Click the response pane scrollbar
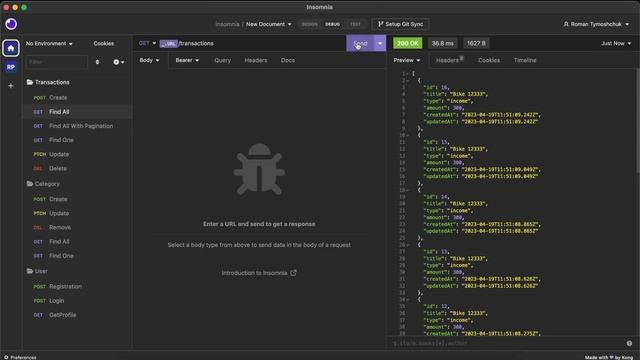This screenshot has height=360, width=640. click(638, 120)
